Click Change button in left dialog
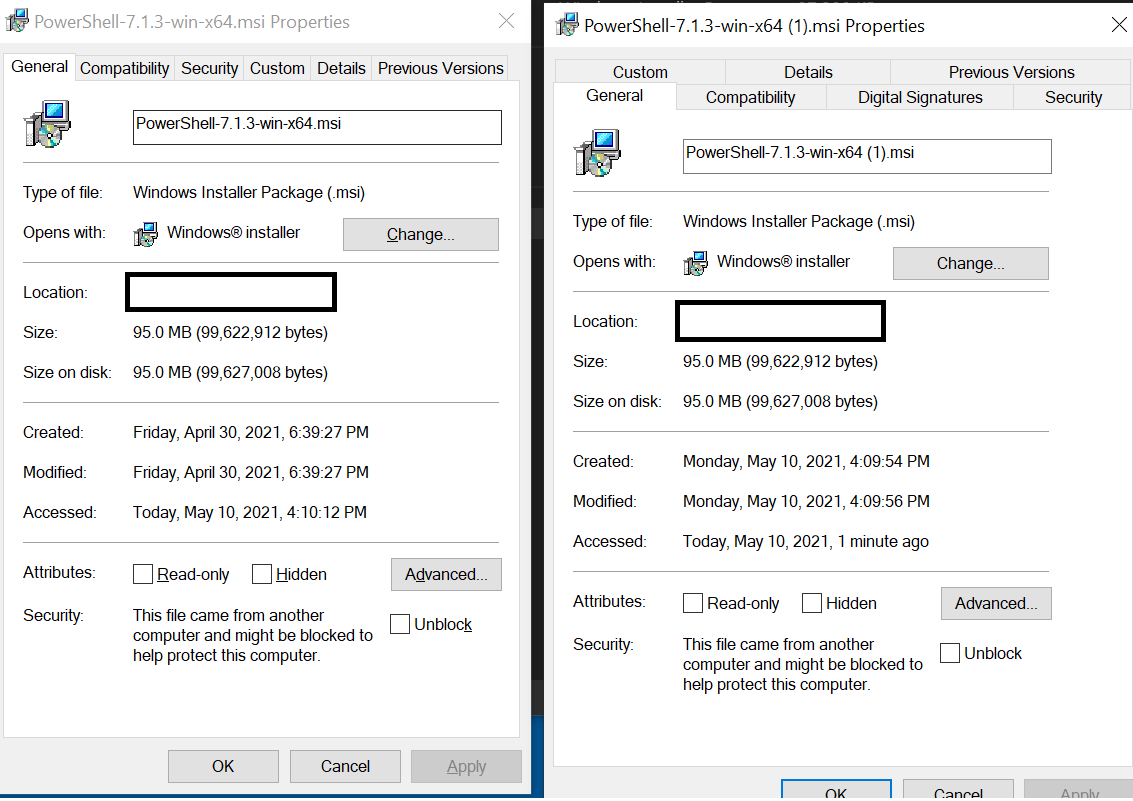The height and width of the screenshot is (801, 1133). [420, 234]
